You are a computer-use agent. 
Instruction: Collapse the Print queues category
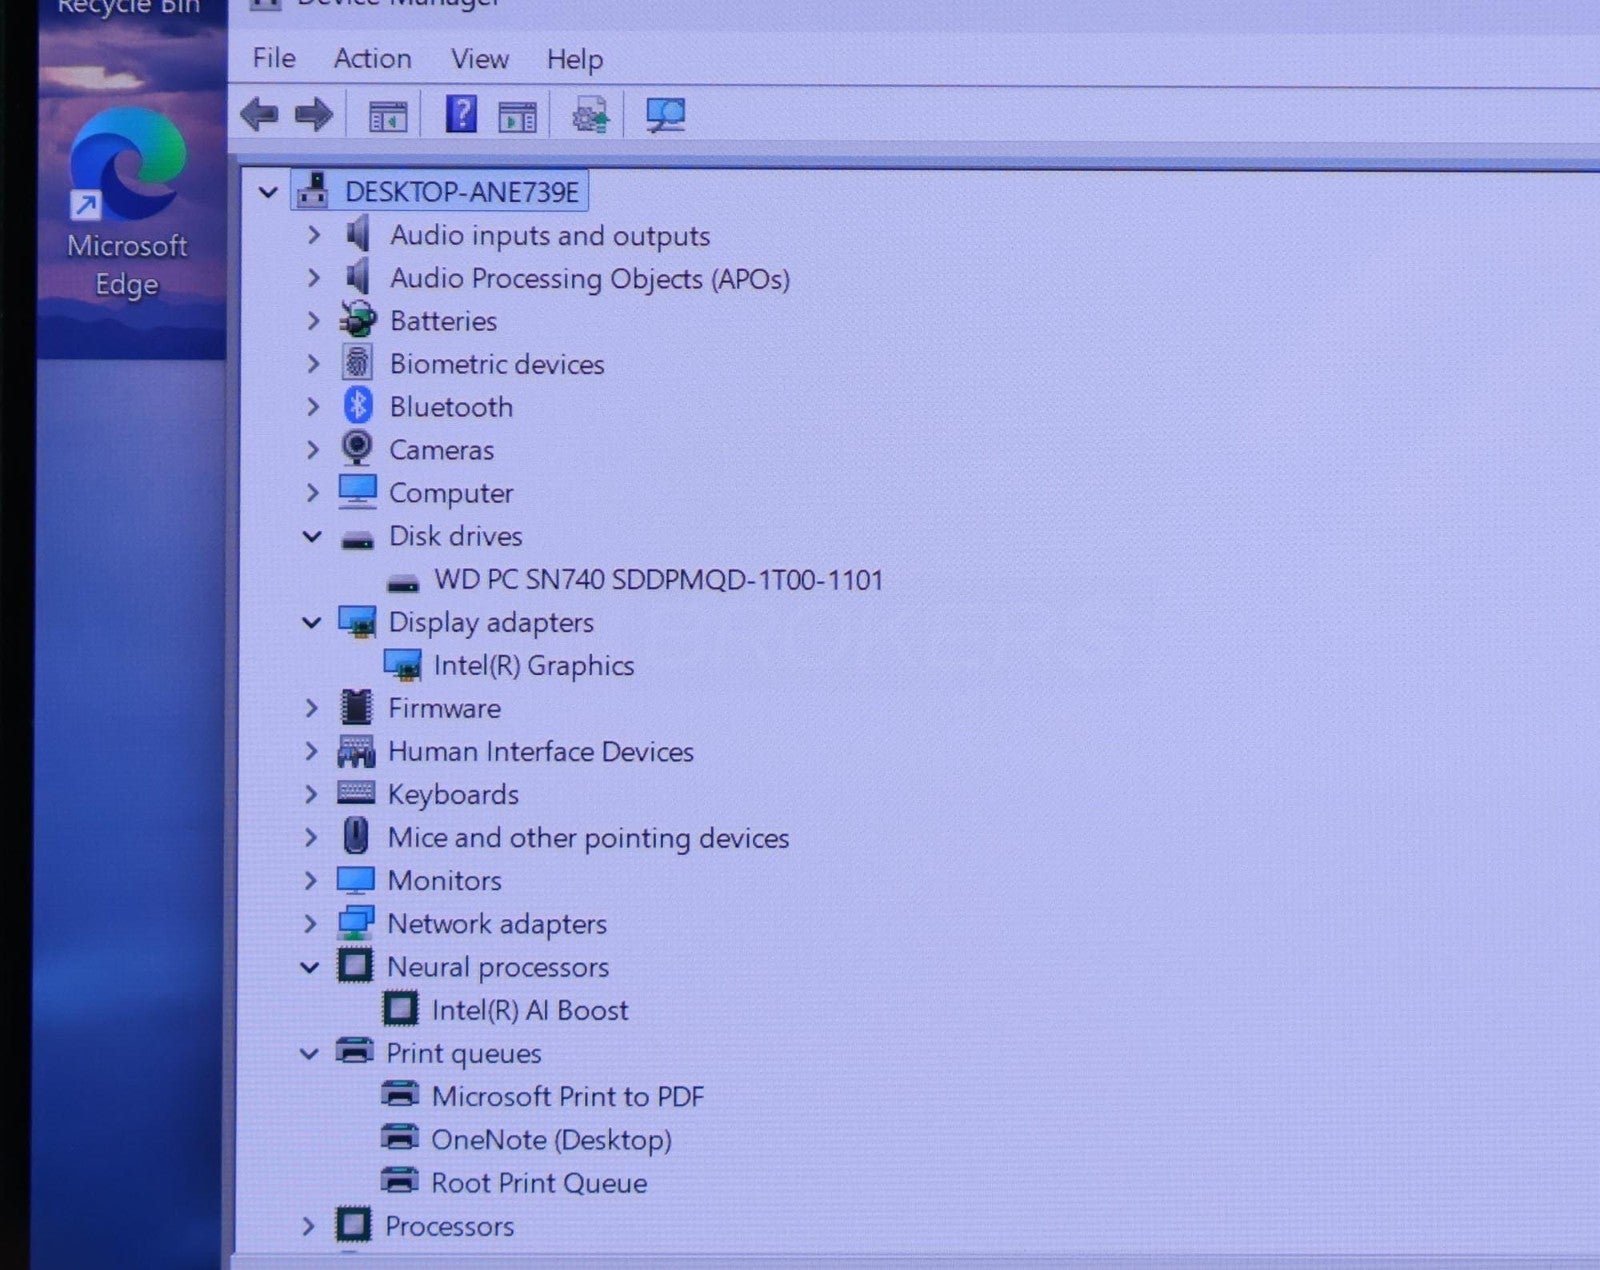310,1053
